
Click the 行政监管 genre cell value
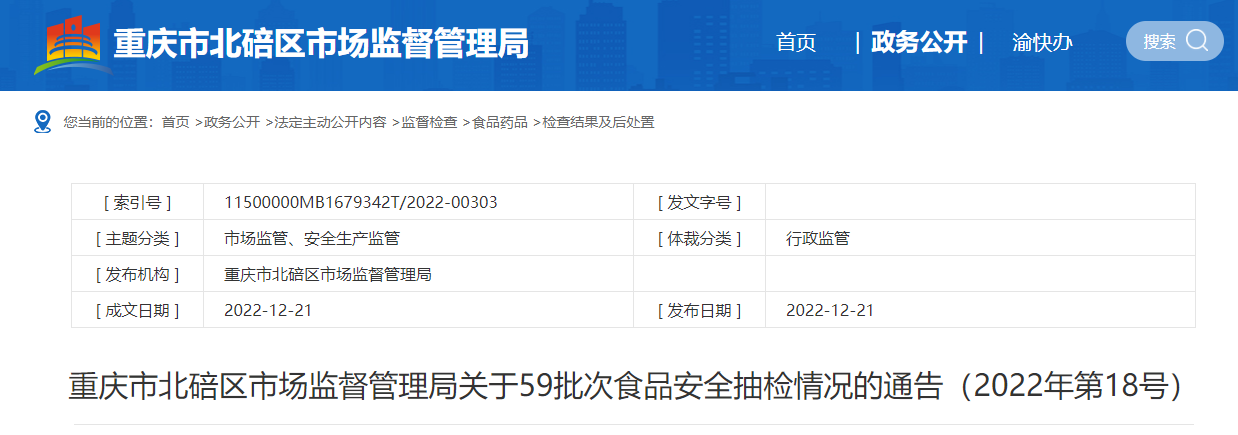point(818,239)
